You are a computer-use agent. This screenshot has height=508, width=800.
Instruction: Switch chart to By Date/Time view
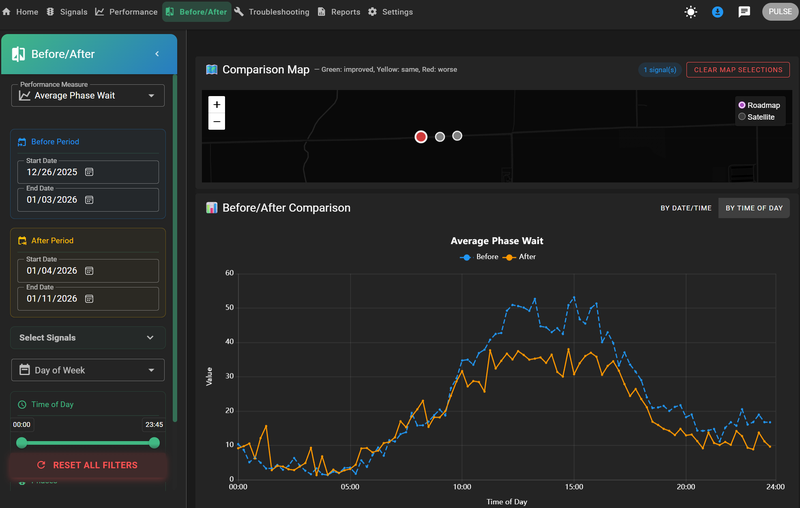point(686,208)
